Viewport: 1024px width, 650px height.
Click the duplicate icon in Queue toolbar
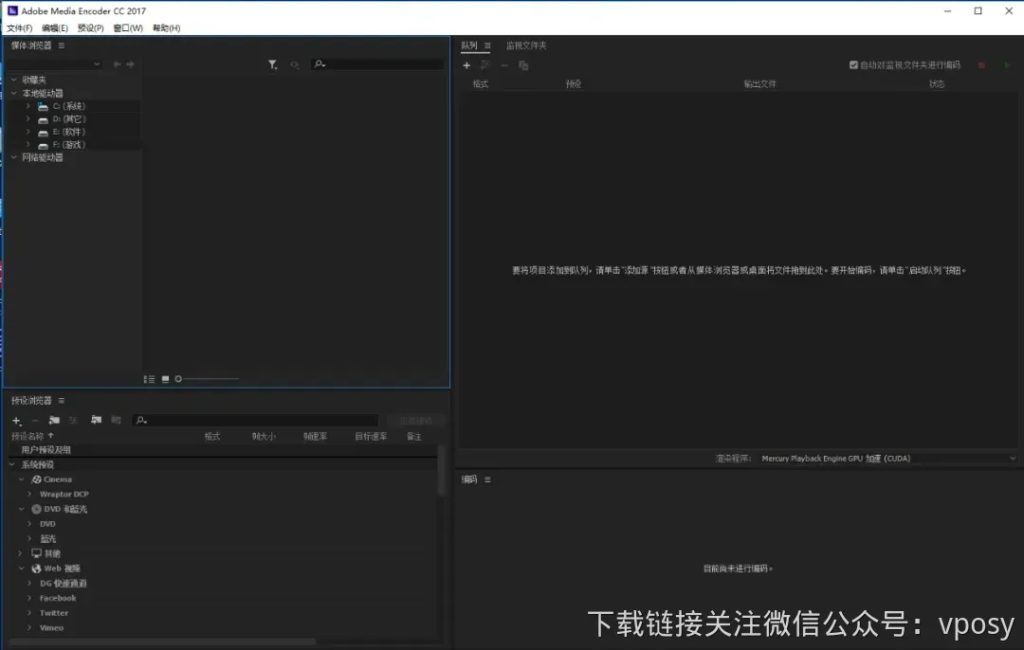pos(523,65)
